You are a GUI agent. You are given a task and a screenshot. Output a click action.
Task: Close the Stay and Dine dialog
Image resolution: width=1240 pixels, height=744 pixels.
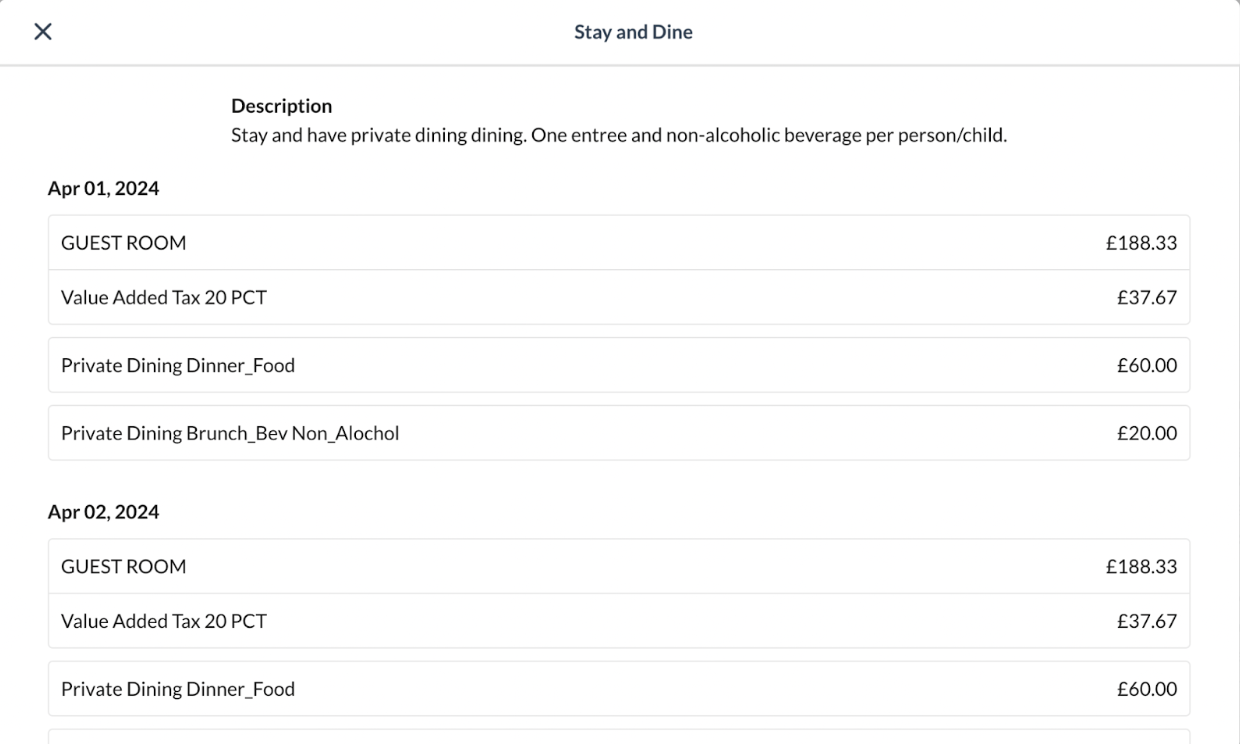[x=42, y=32]
